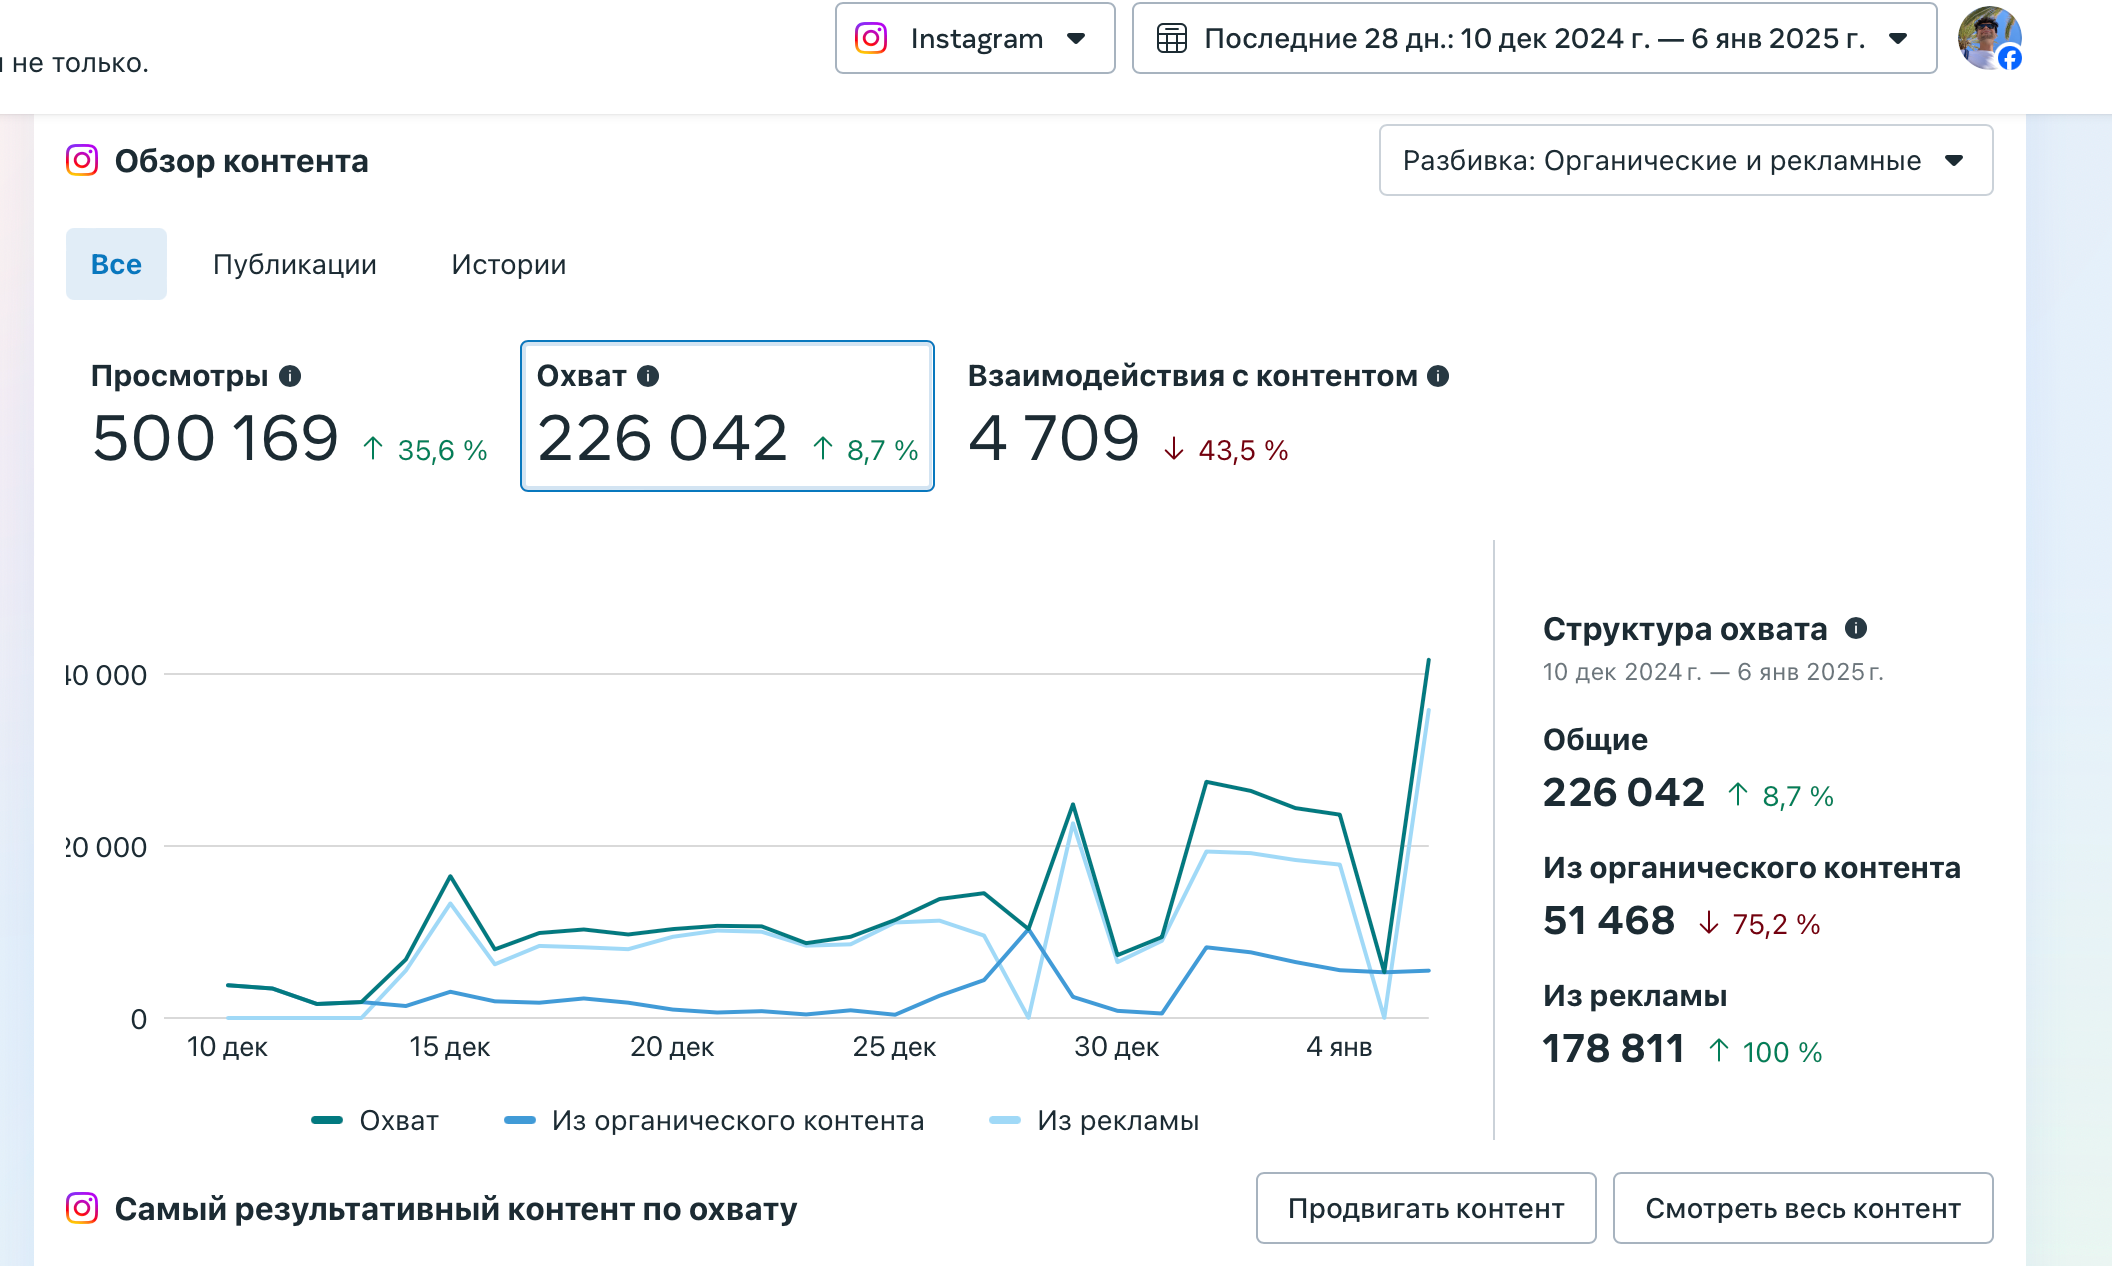
Task: Click the info icon next to Охват
Action: pos(648,376)
